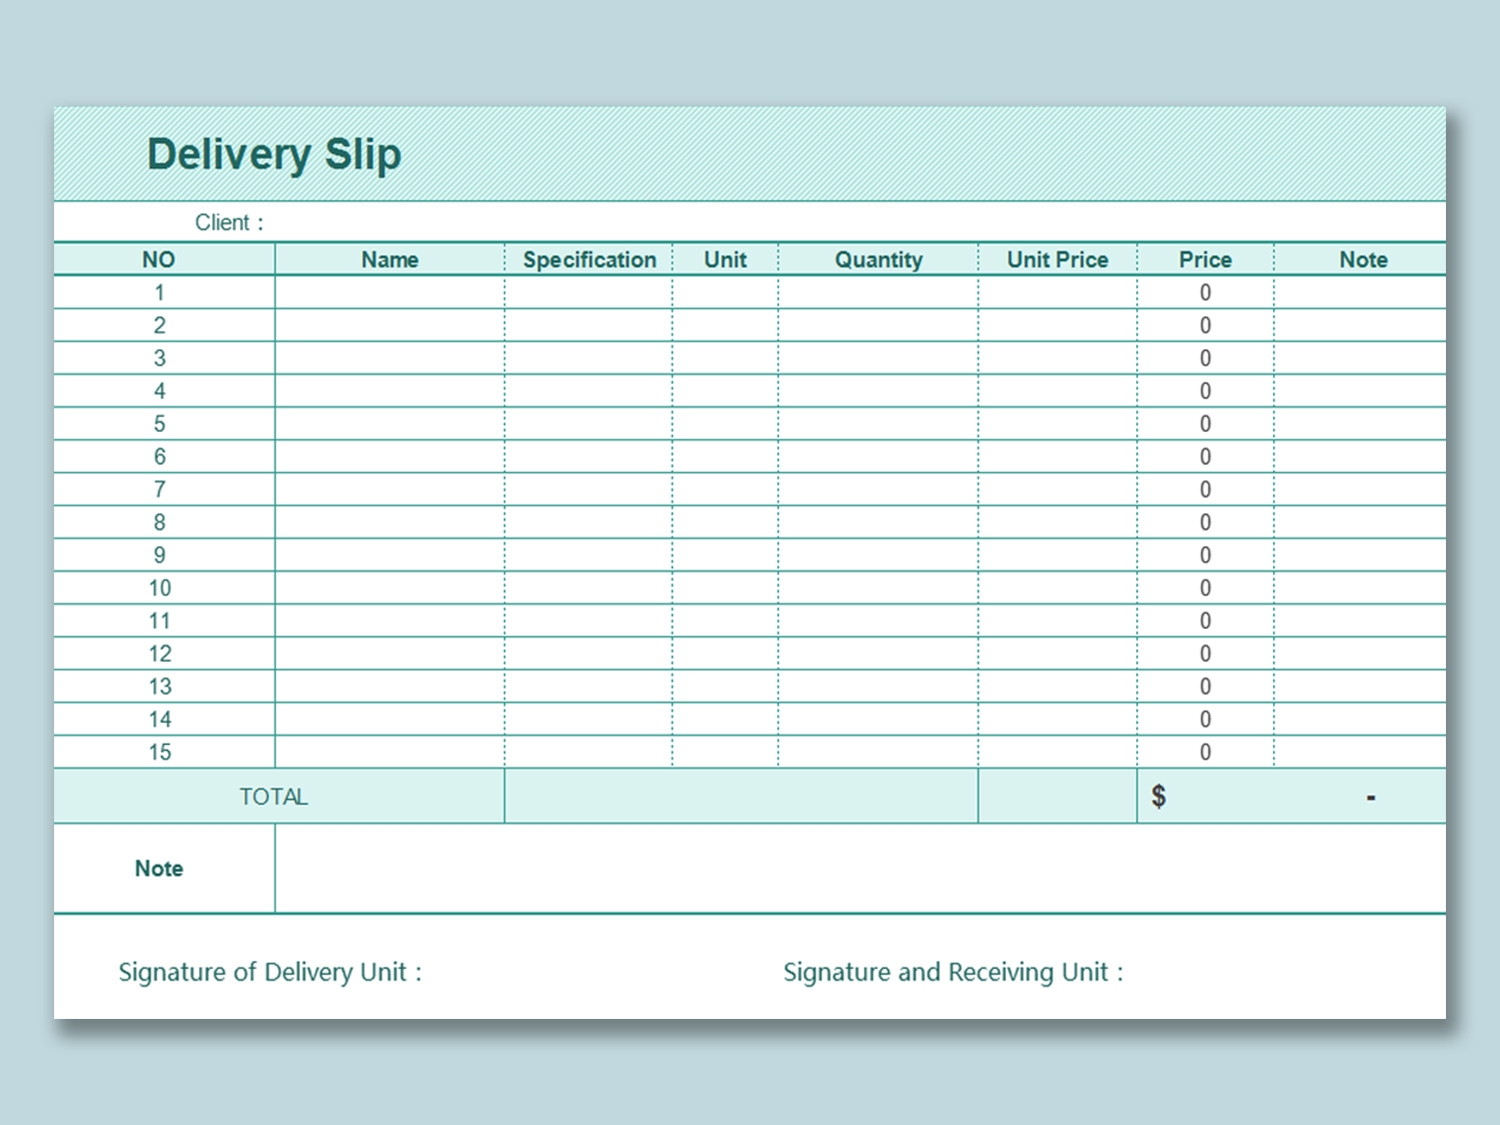Image resolution: width=1500 pixels, height=1125 pixels.
Task: Select the Unit Price column header
Action: [x=1057, y=260]
